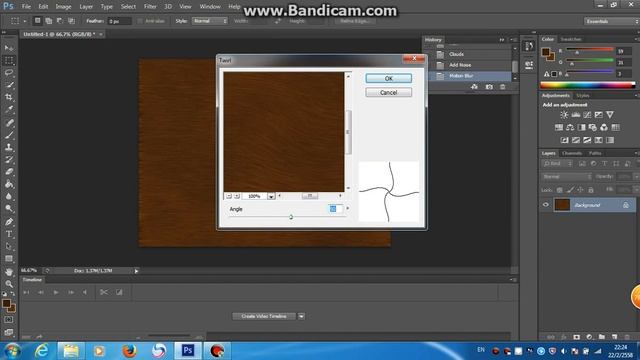This screenshot has height=360, width=640.
Task: Toggle Anti-alias checkbox in options bar
Action: [x=140, y=21]
